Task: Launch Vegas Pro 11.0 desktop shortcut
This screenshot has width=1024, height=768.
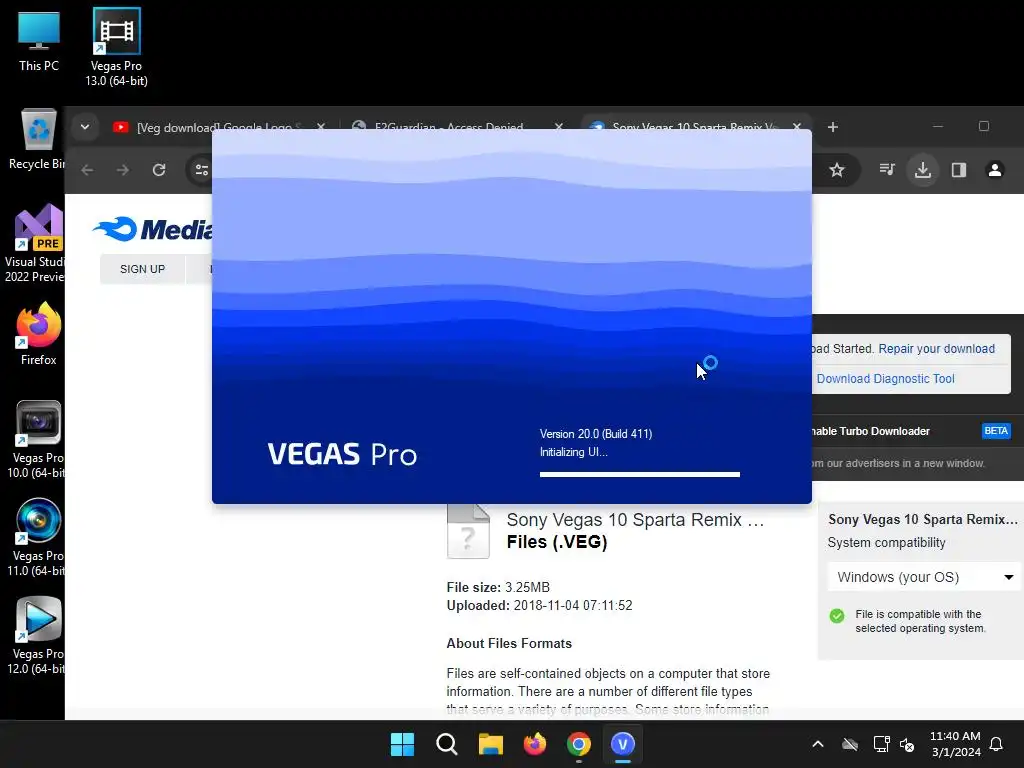Action: click(37, 537)
